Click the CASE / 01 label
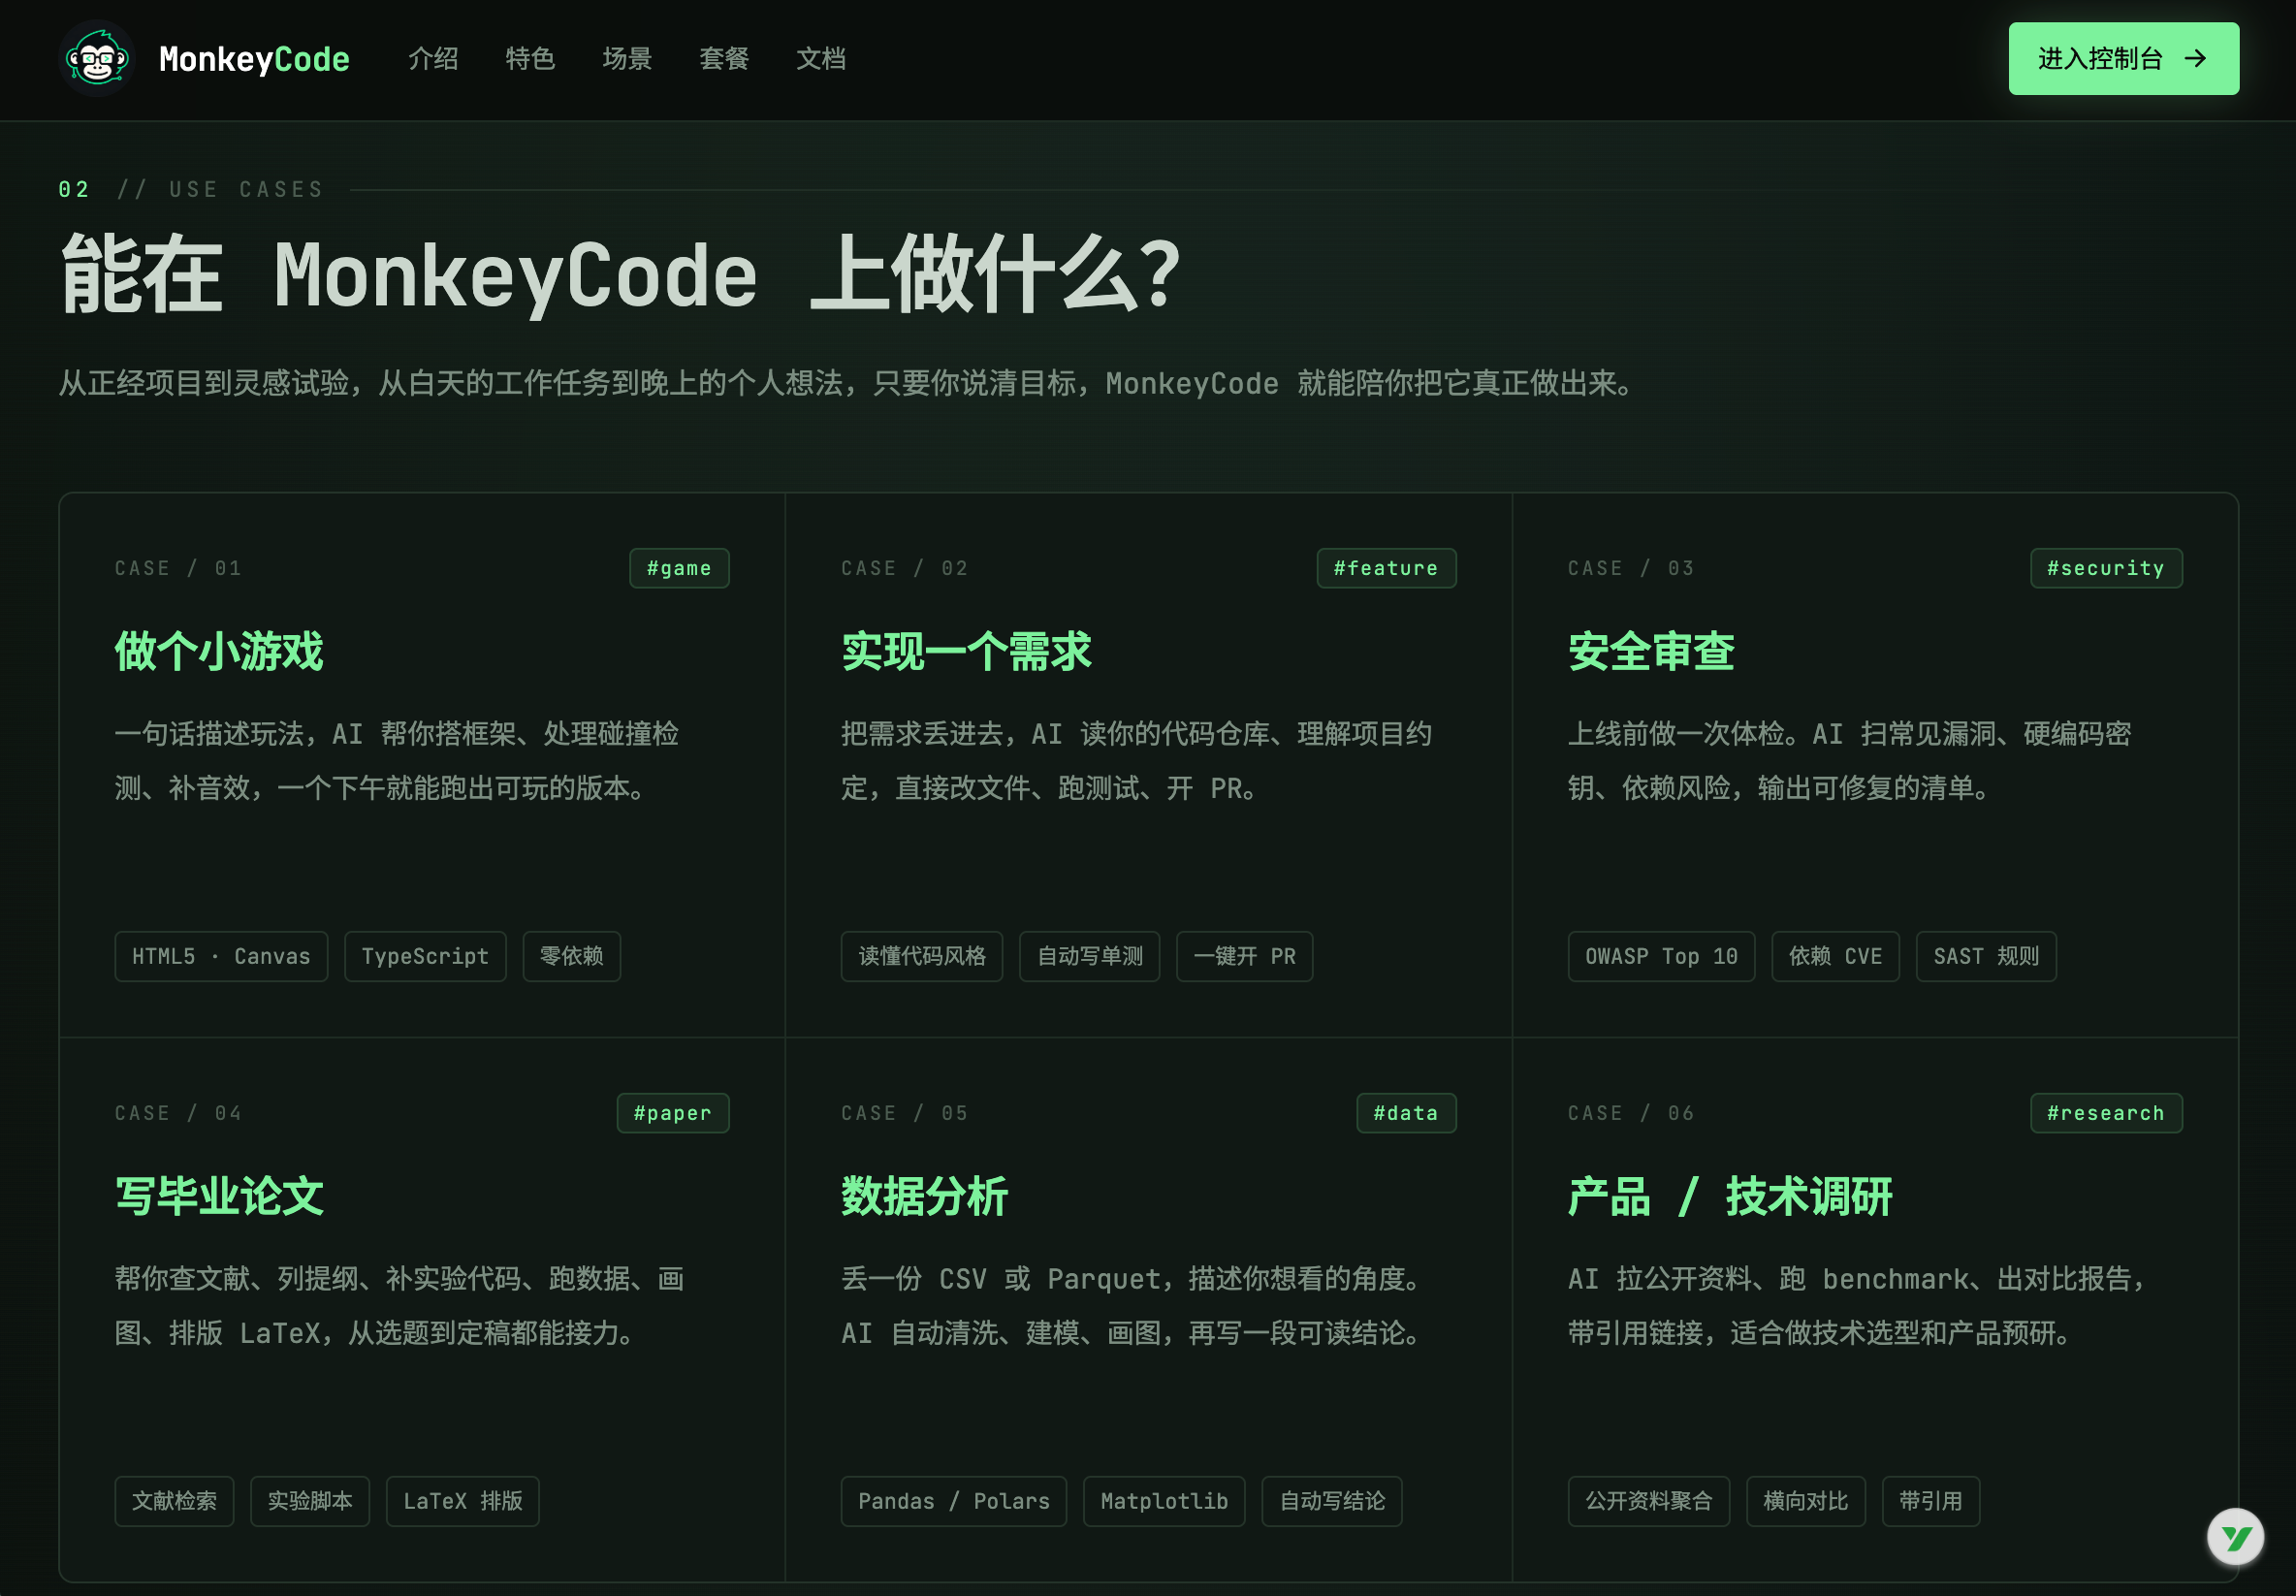Viewport: 2296px width, 1596px height. tap(178, 568)
